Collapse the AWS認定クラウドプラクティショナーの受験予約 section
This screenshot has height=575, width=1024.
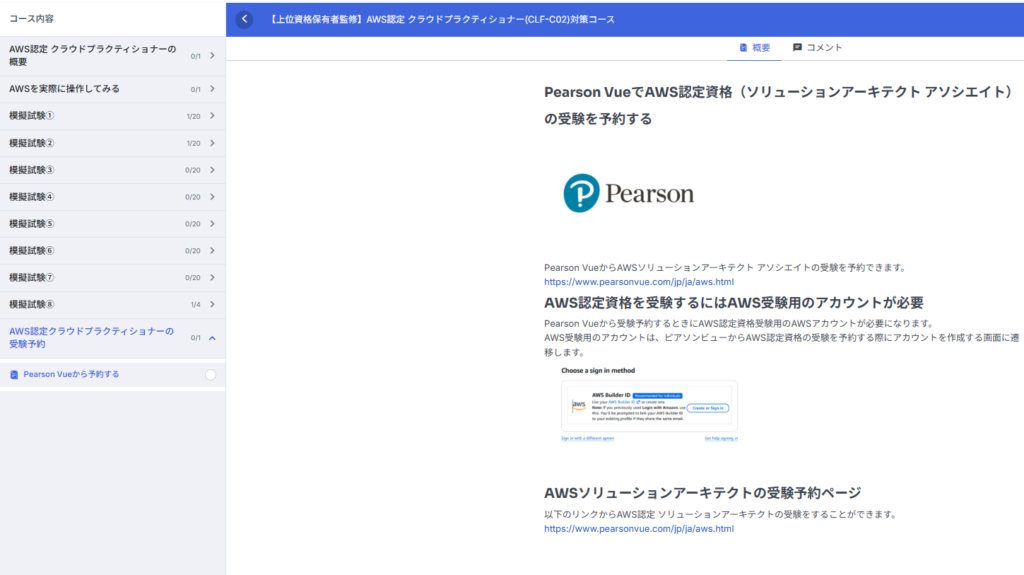[212, 337]
